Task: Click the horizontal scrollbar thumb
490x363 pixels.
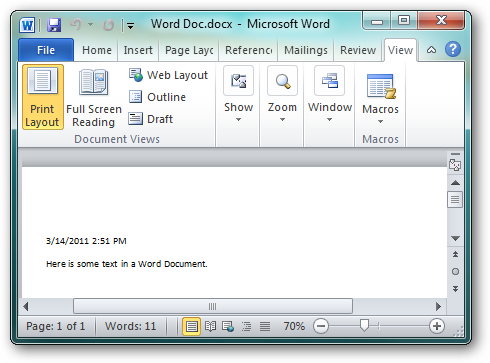Action: tap(213, 306)
